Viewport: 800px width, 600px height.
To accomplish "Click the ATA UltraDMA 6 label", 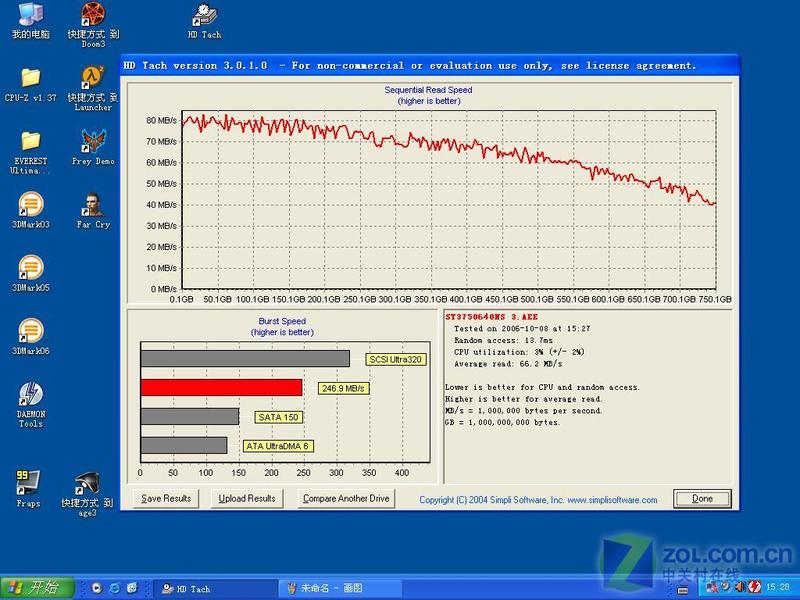I will click(x=277, y=446).
